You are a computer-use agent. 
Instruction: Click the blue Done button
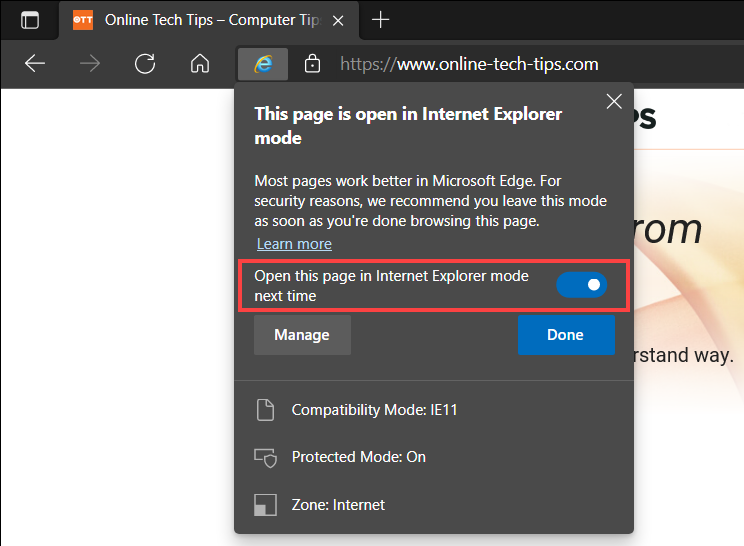[x=565, y=335]
